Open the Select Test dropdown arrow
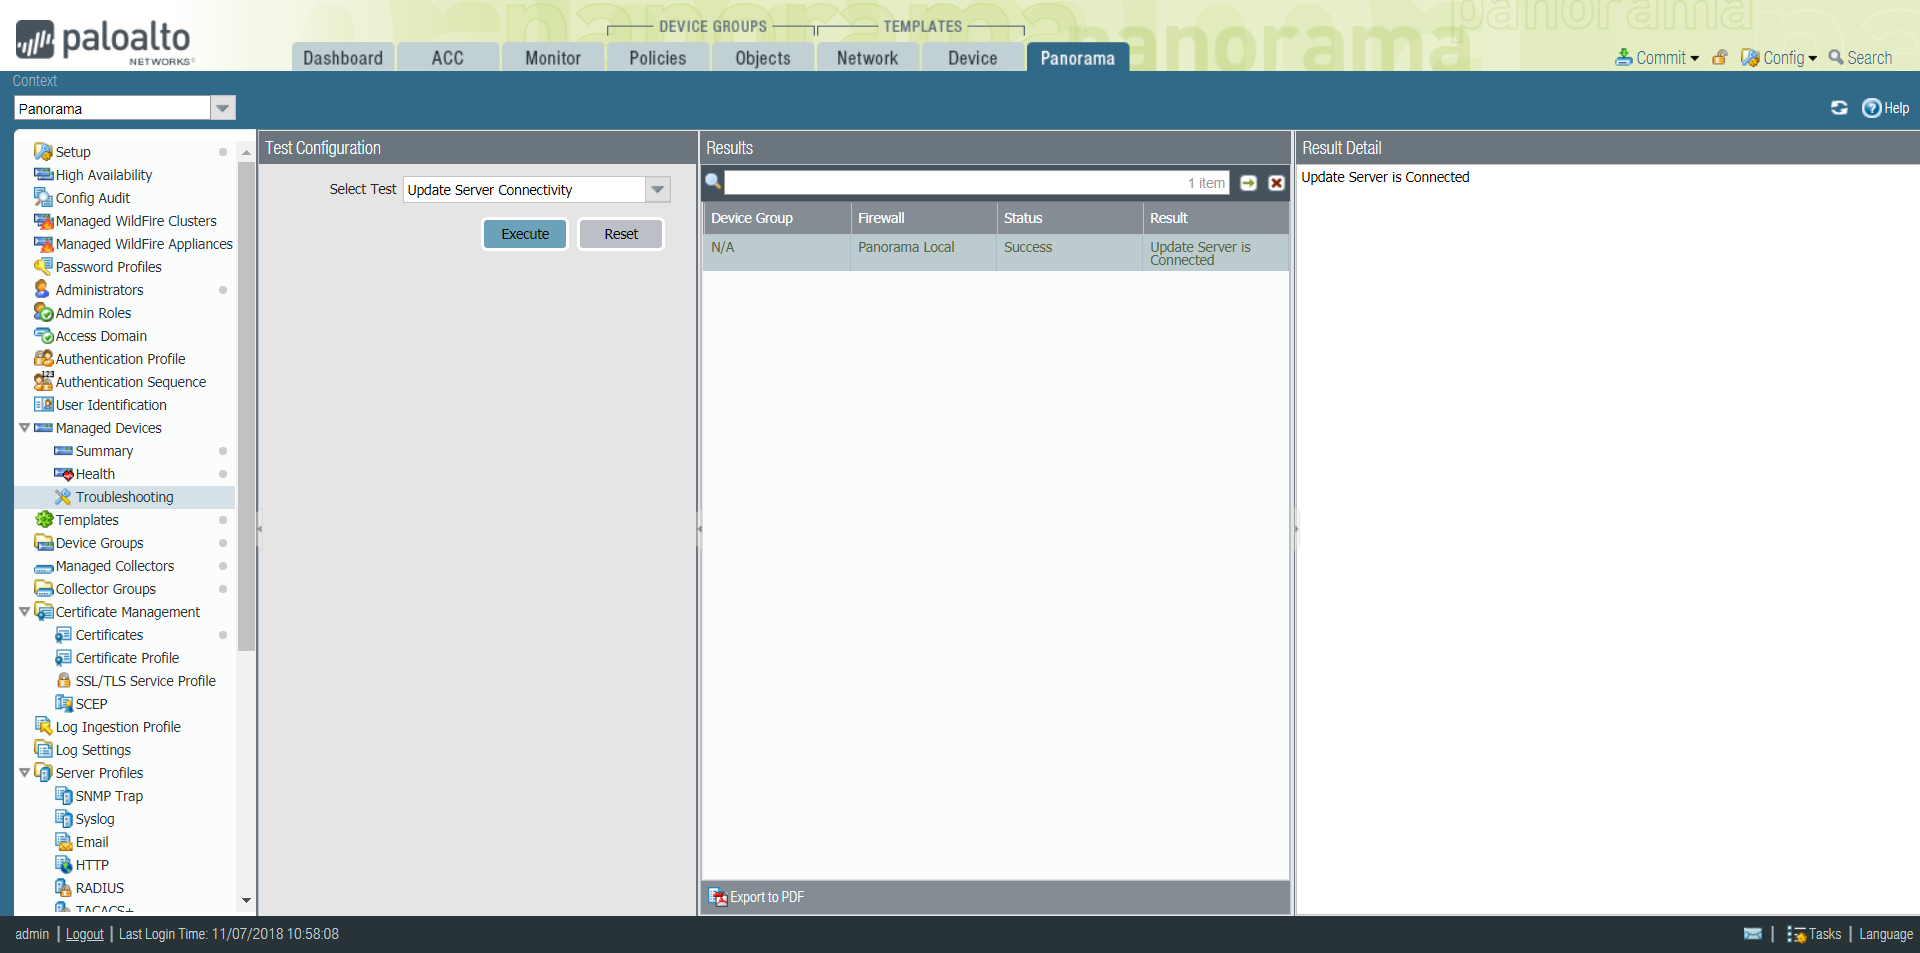1920x953 pixels. click(658, 190)
